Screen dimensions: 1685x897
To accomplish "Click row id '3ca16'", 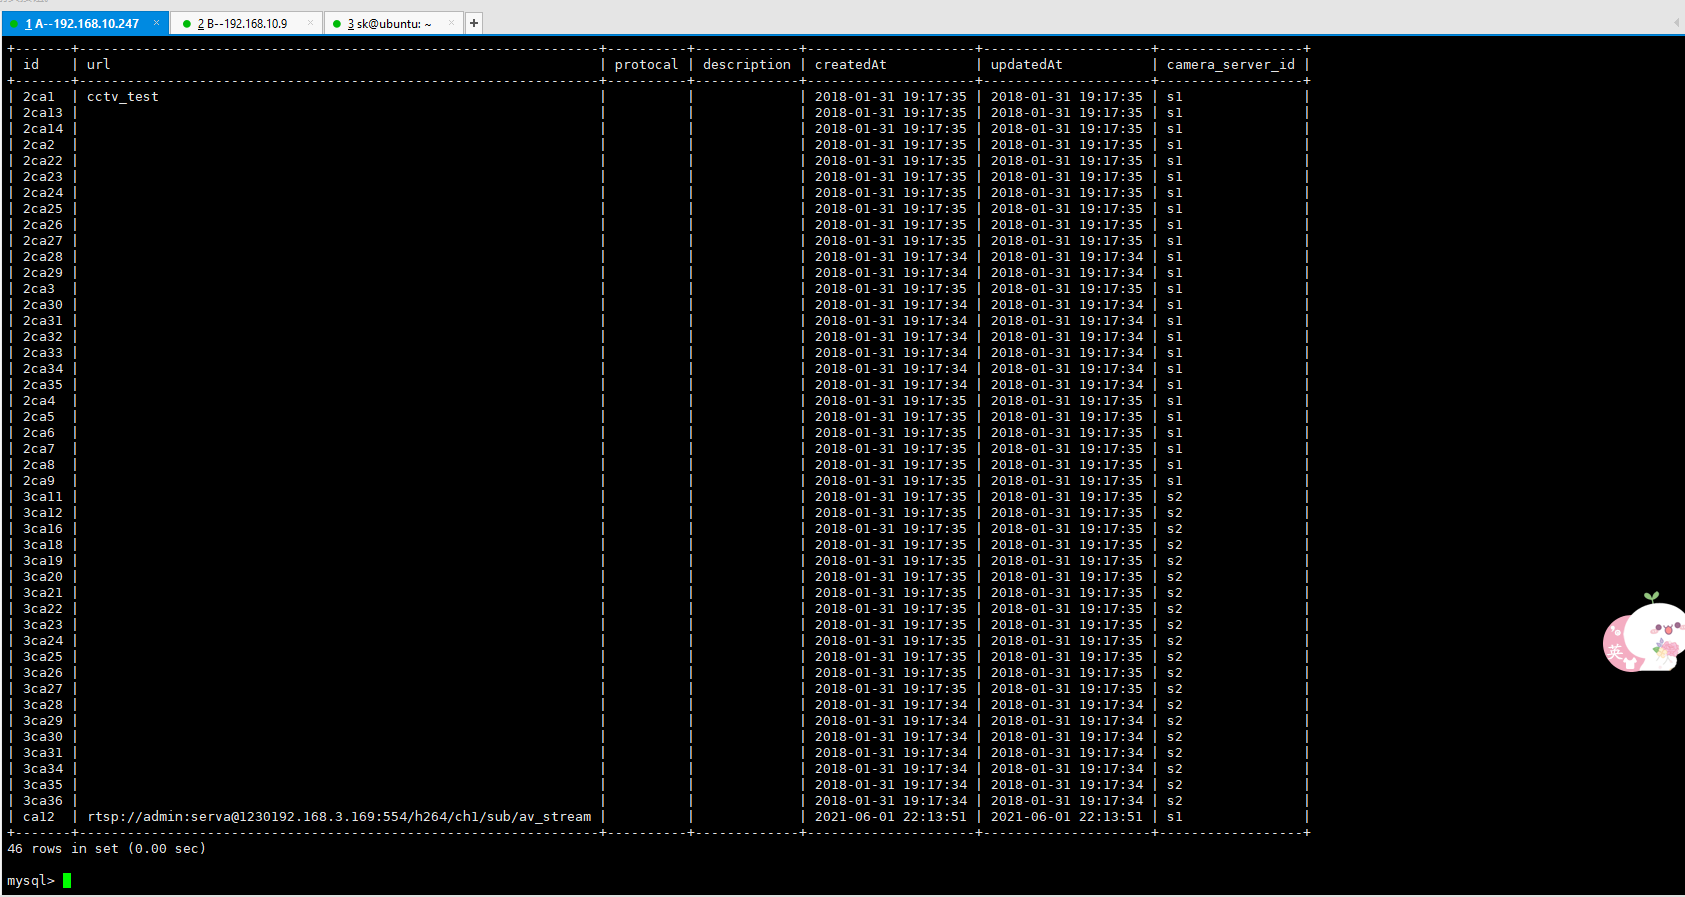I will pos(43,529).
